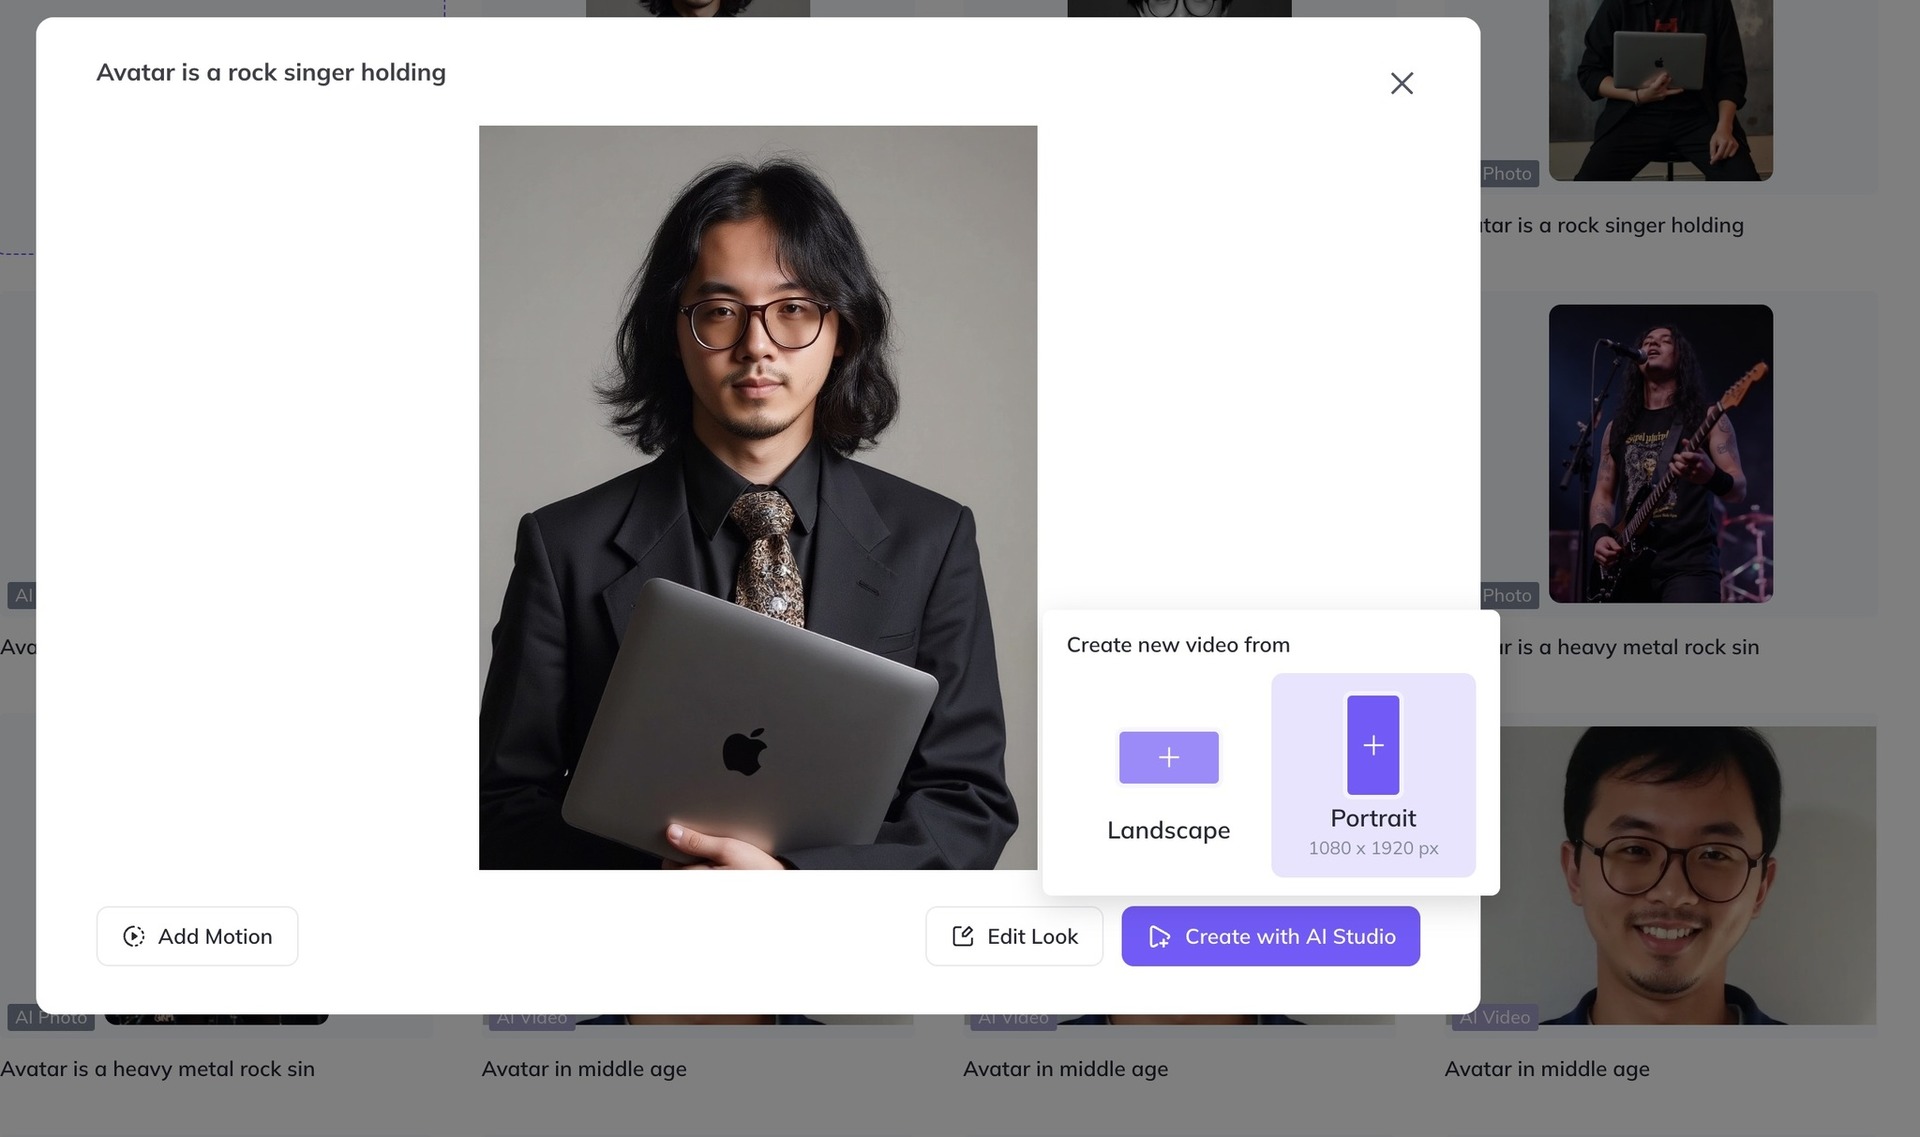
Task: Click the Add Motion button
Action: click(x=197, y=936)
